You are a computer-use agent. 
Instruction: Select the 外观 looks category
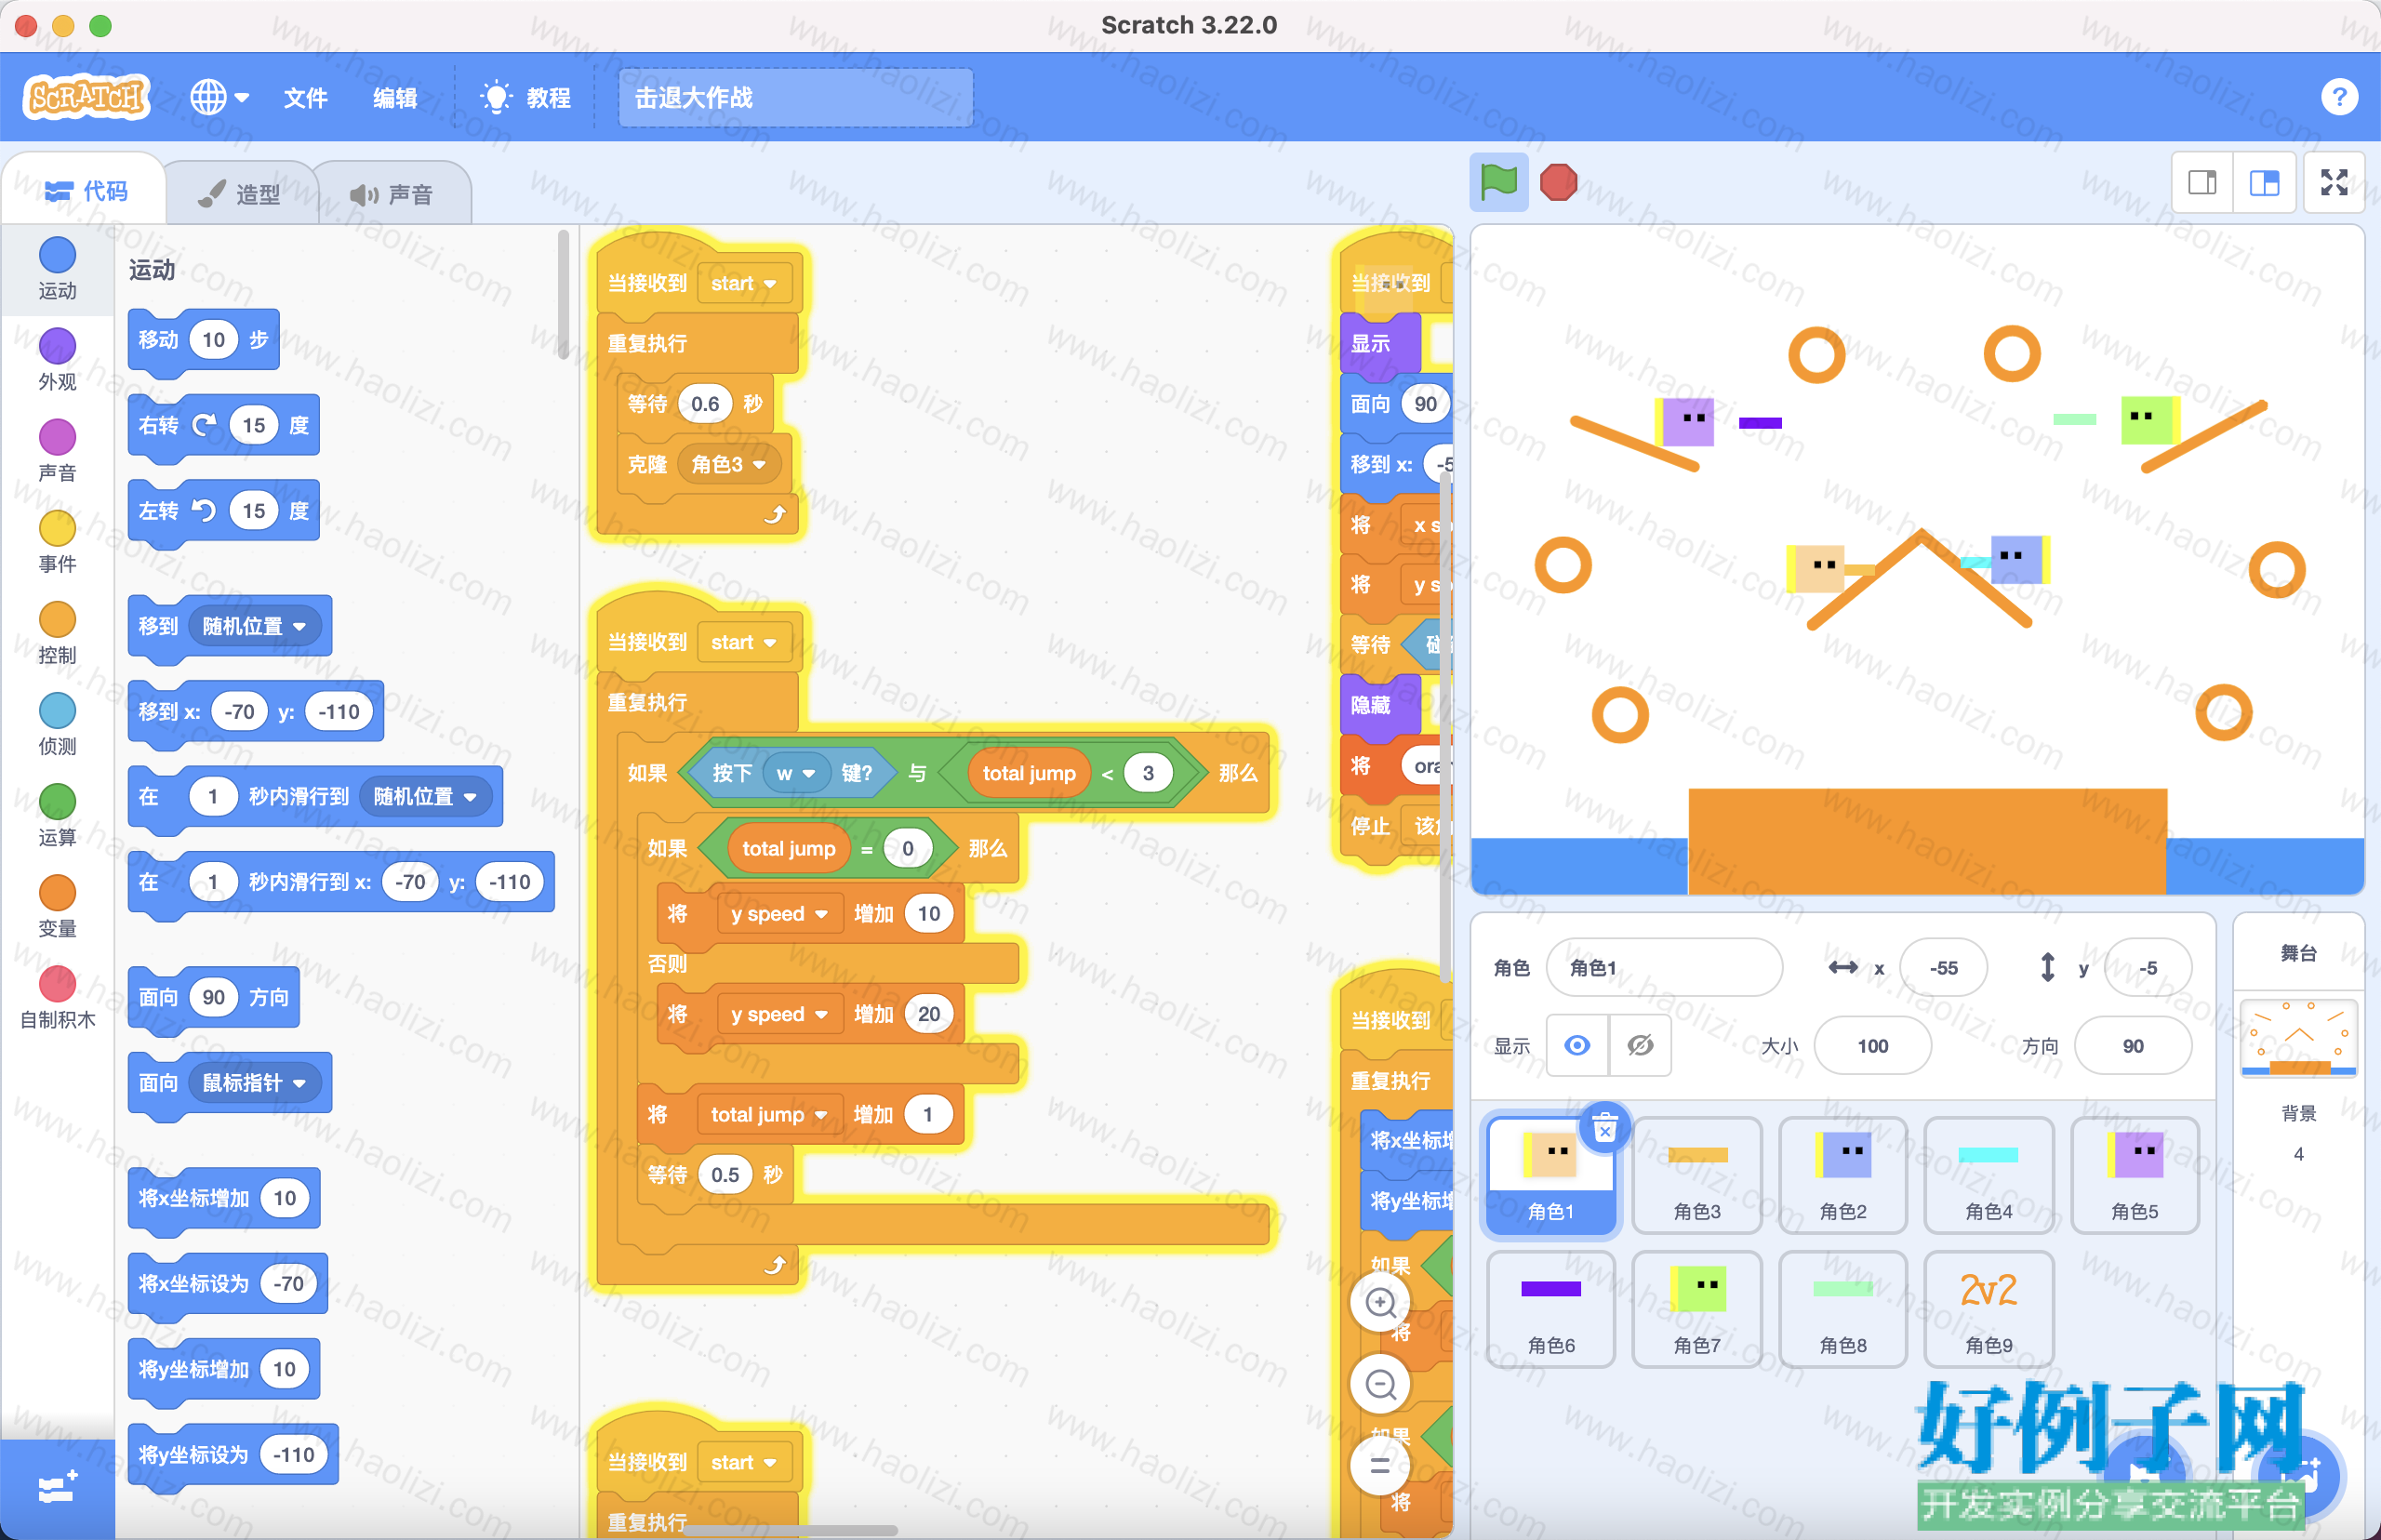click(x=57, y=359)
